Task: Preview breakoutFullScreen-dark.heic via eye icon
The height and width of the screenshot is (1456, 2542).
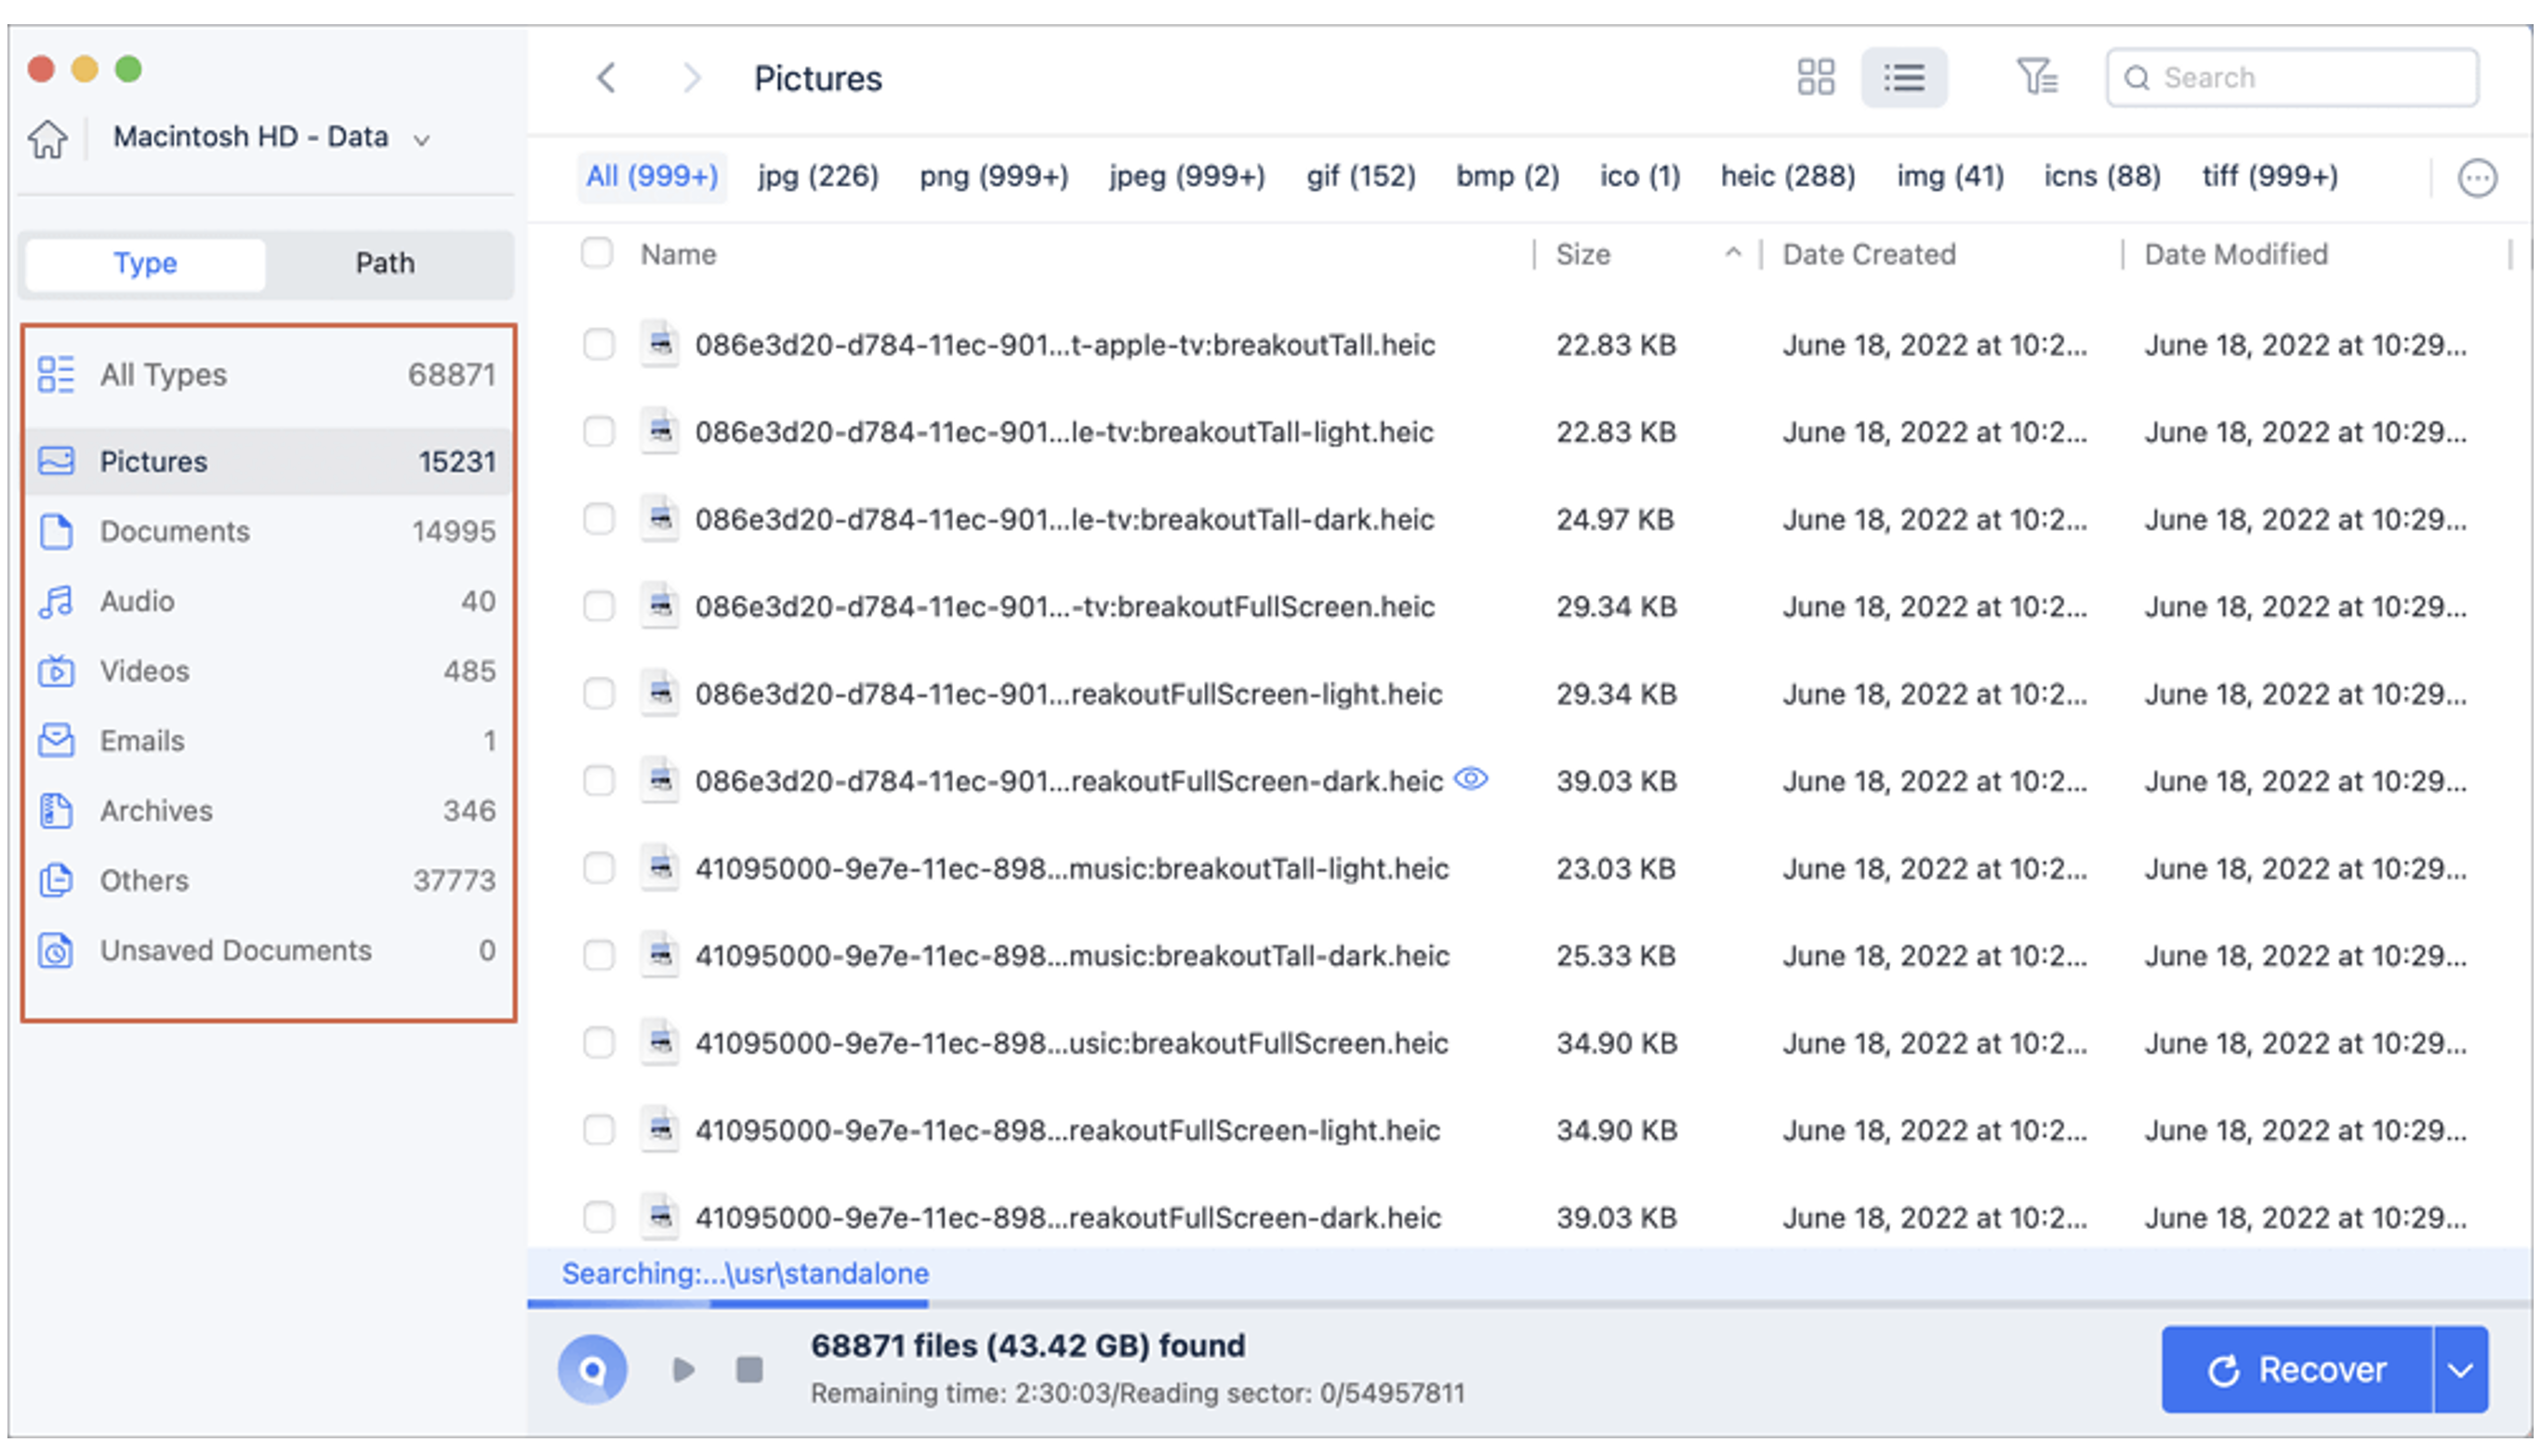Action: click(1471, 780)
